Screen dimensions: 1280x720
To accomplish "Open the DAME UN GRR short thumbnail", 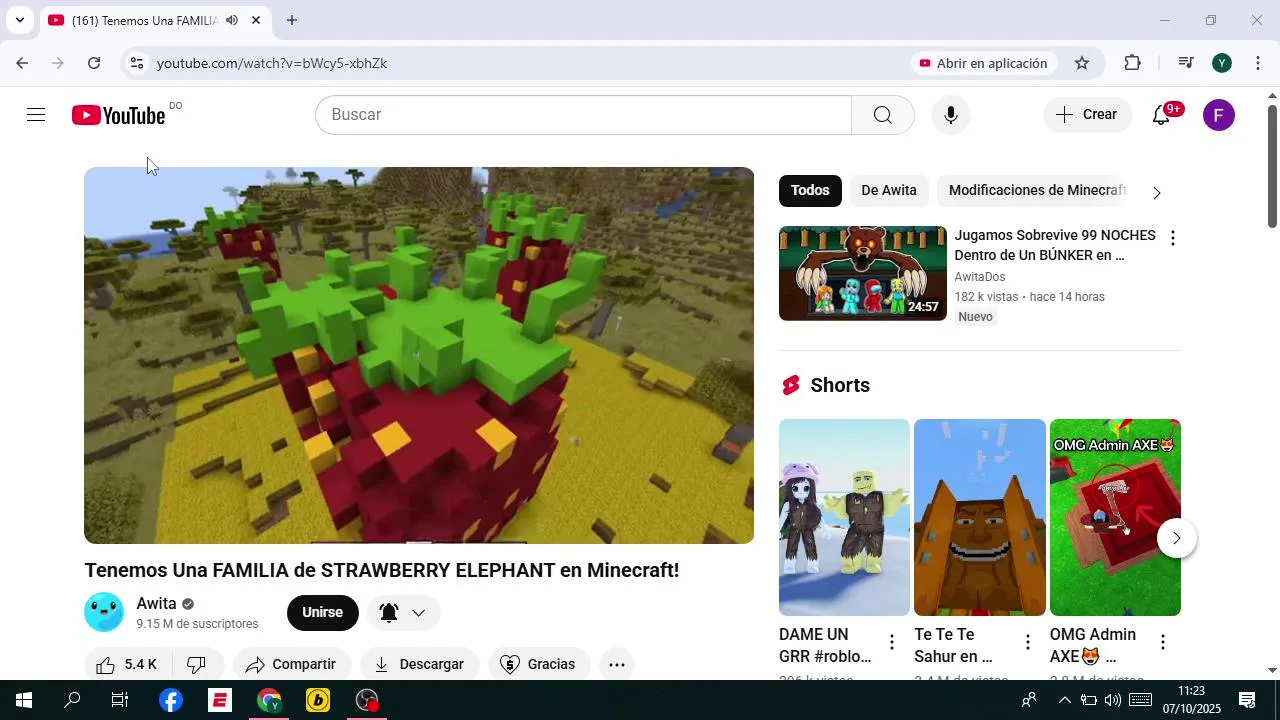I will [844, 517].
